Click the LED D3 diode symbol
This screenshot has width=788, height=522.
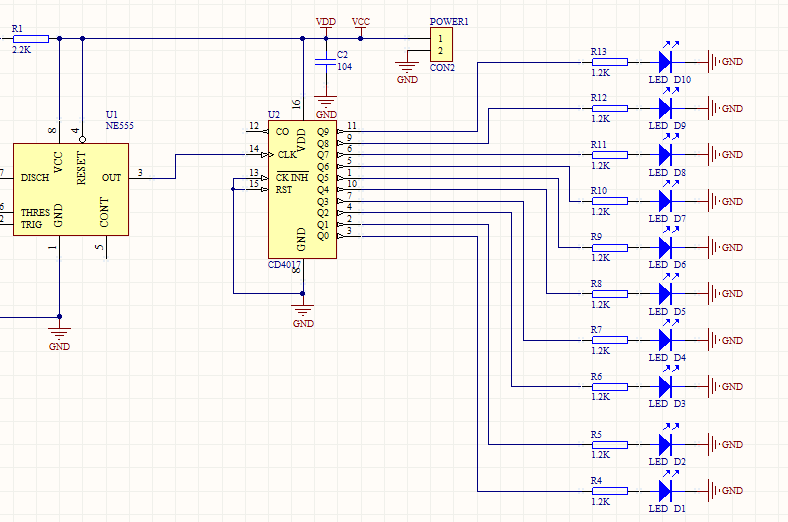665,387
